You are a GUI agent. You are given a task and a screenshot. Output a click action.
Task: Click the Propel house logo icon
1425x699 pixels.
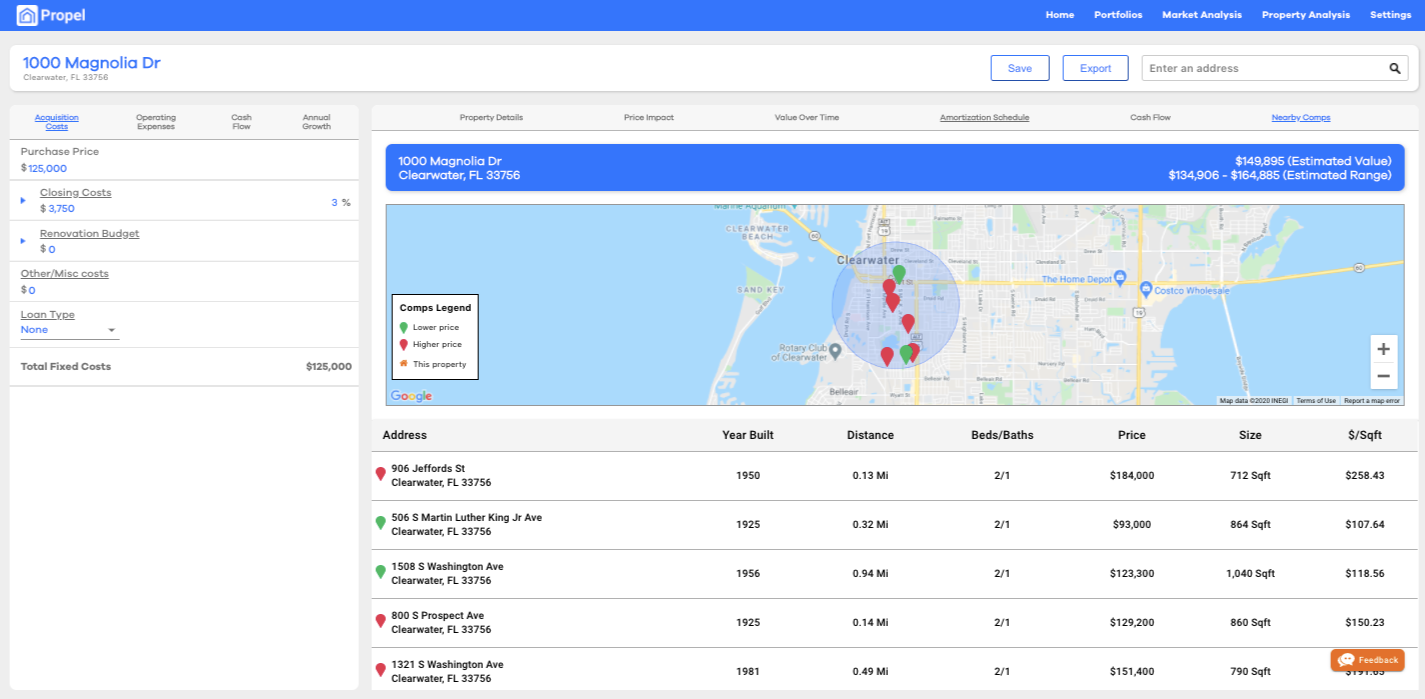click(27, 15)
